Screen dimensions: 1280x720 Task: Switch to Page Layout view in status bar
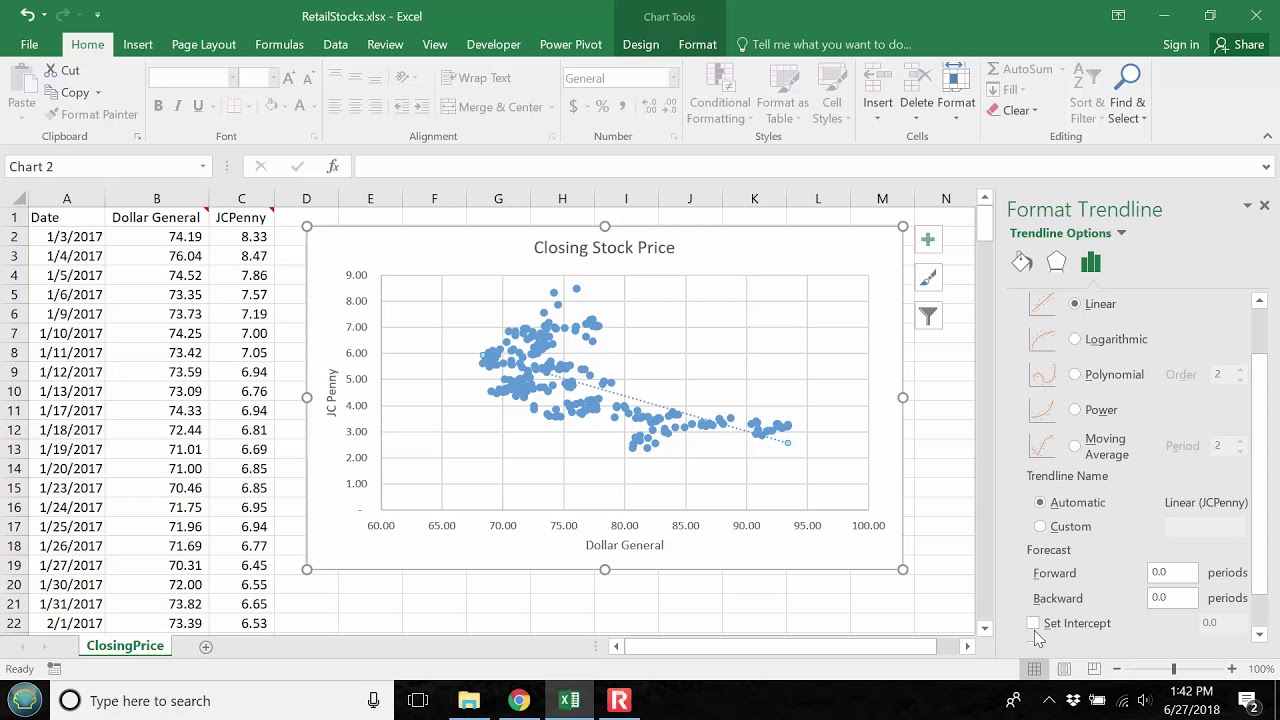click(1064, 669)
